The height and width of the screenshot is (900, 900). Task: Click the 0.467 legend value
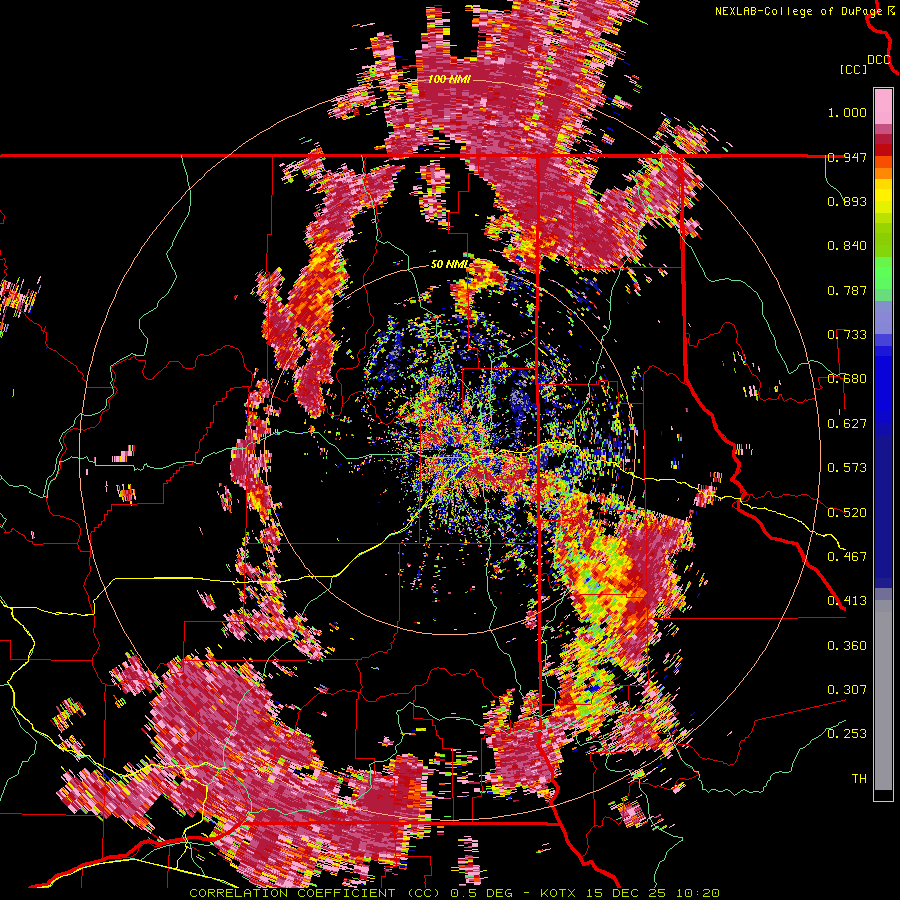click(x=847, y=557)
